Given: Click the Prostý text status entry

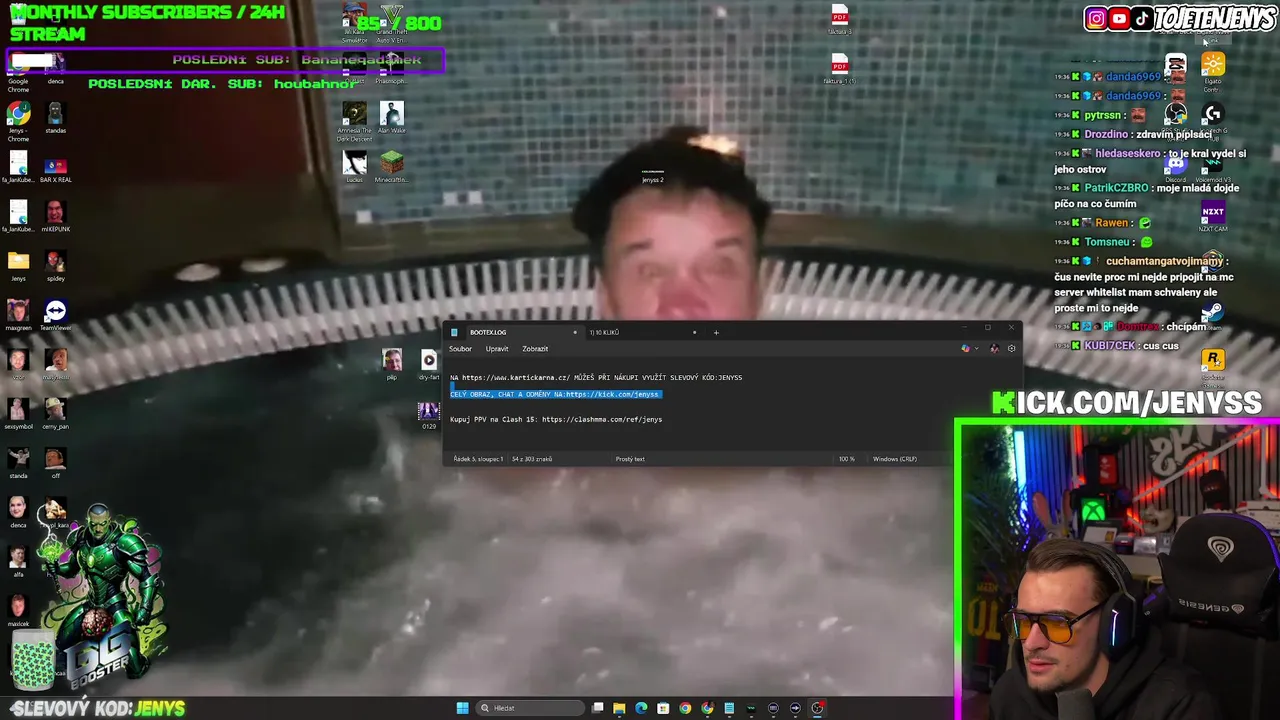Looking at the screenshot, I should (630, 459).
